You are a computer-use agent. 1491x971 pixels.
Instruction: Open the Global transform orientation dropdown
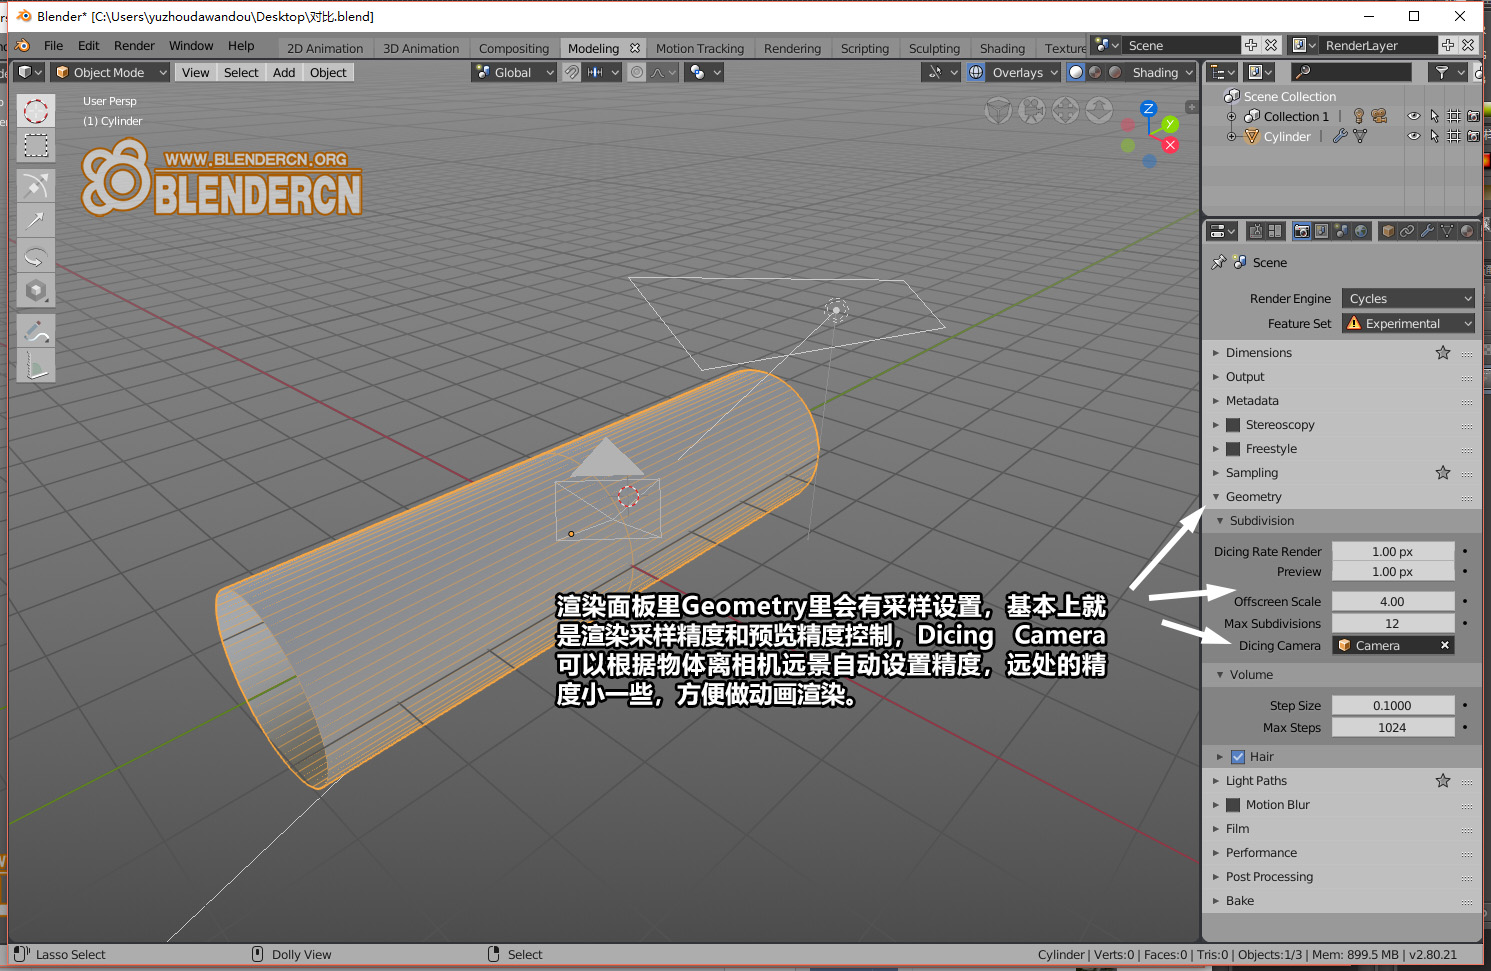tap(513, 72)
